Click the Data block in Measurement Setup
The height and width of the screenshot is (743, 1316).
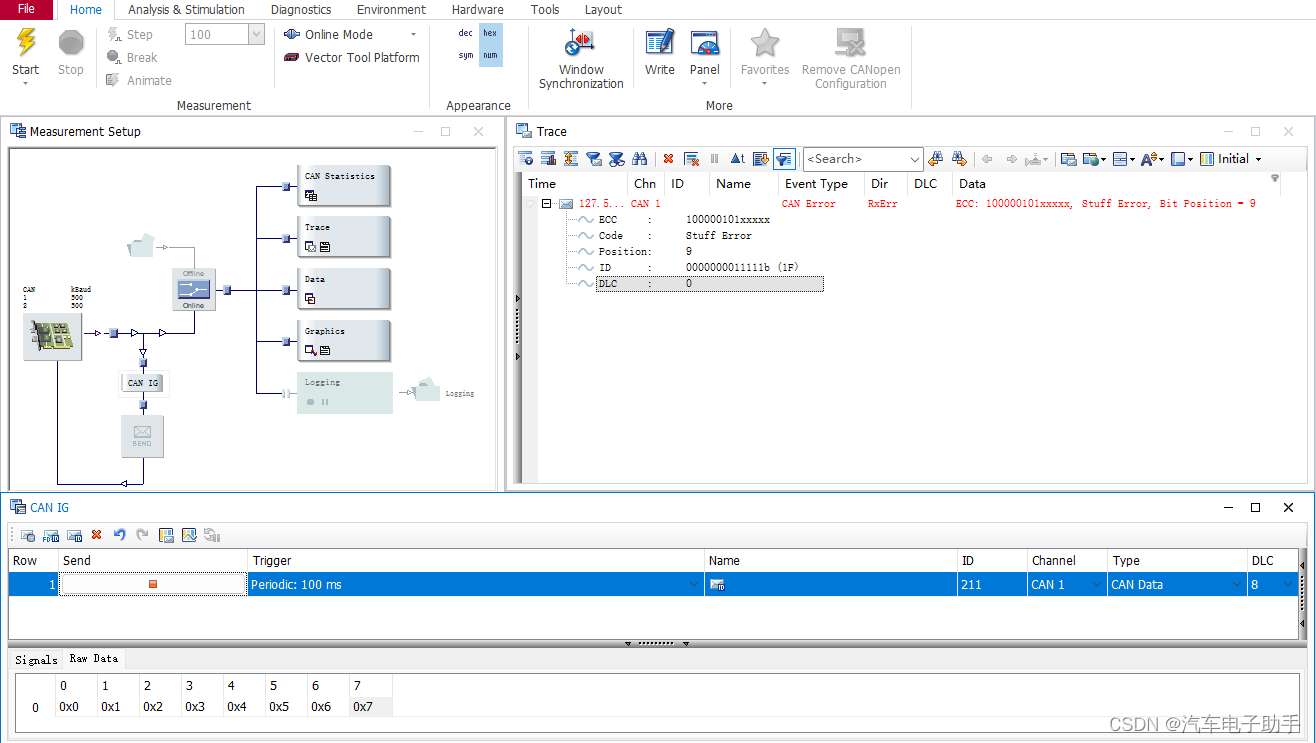[x=343, y=289]
